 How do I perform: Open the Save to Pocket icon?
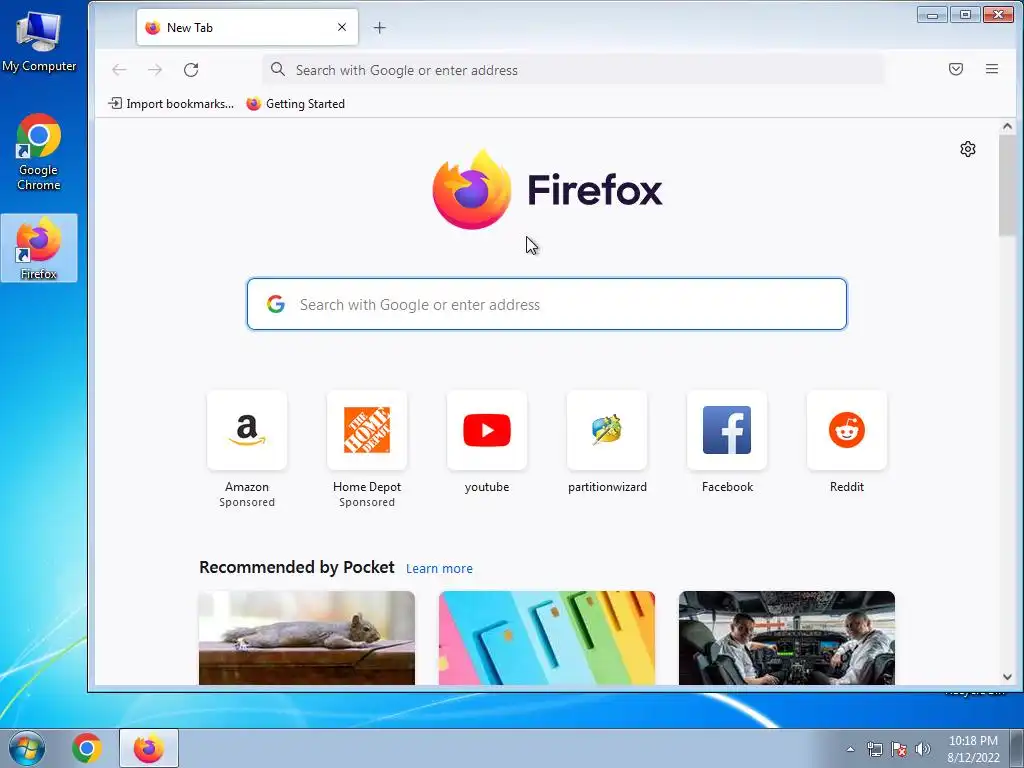pos(955,69)
